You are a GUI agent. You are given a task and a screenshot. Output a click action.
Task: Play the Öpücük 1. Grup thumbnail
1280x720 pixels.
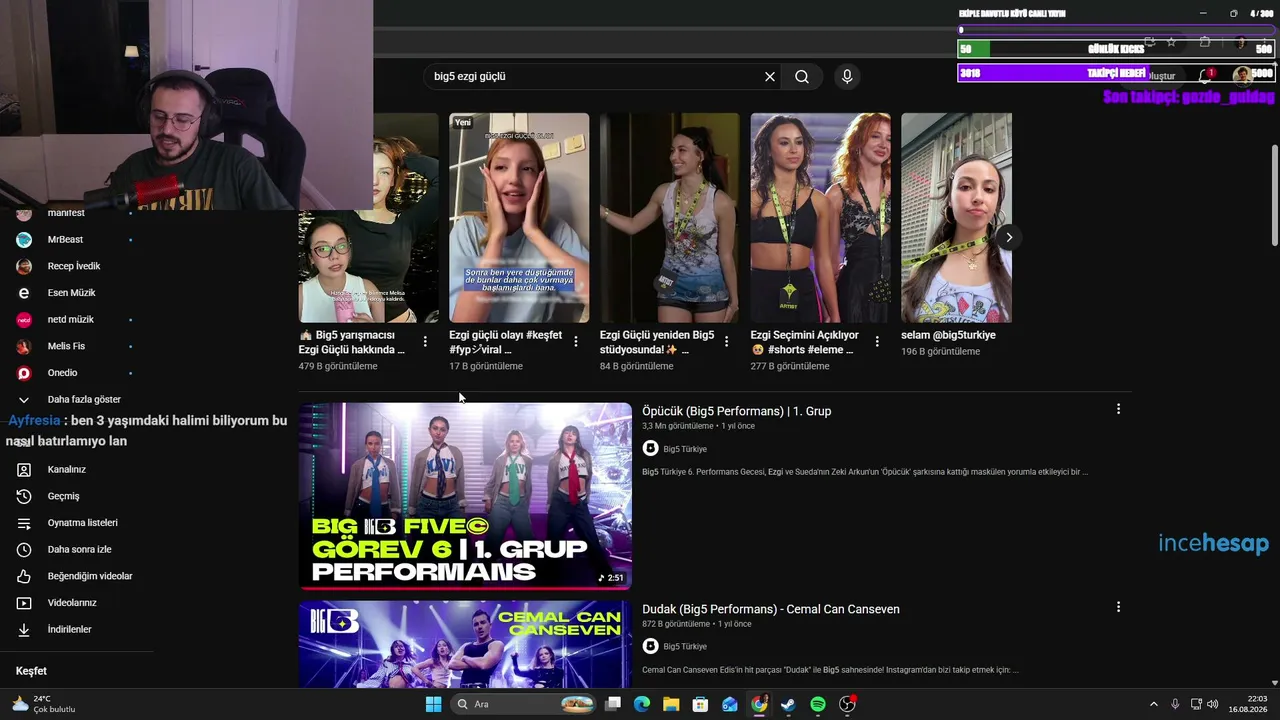point(465,496)
